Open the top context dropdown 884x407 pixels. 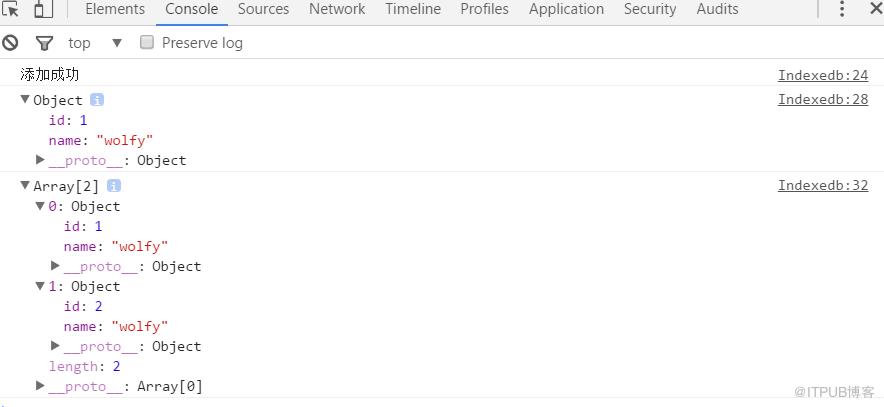point(94,43)
